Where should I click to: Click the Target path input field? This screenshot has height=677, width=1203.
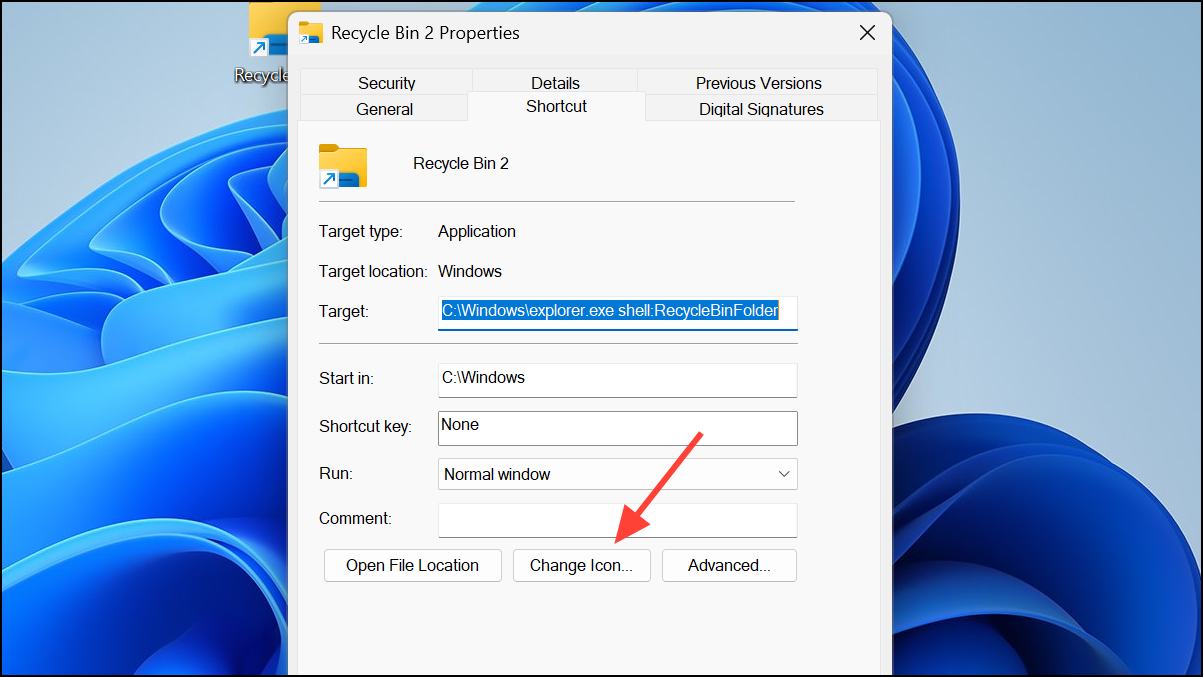[x=618, y=312]
